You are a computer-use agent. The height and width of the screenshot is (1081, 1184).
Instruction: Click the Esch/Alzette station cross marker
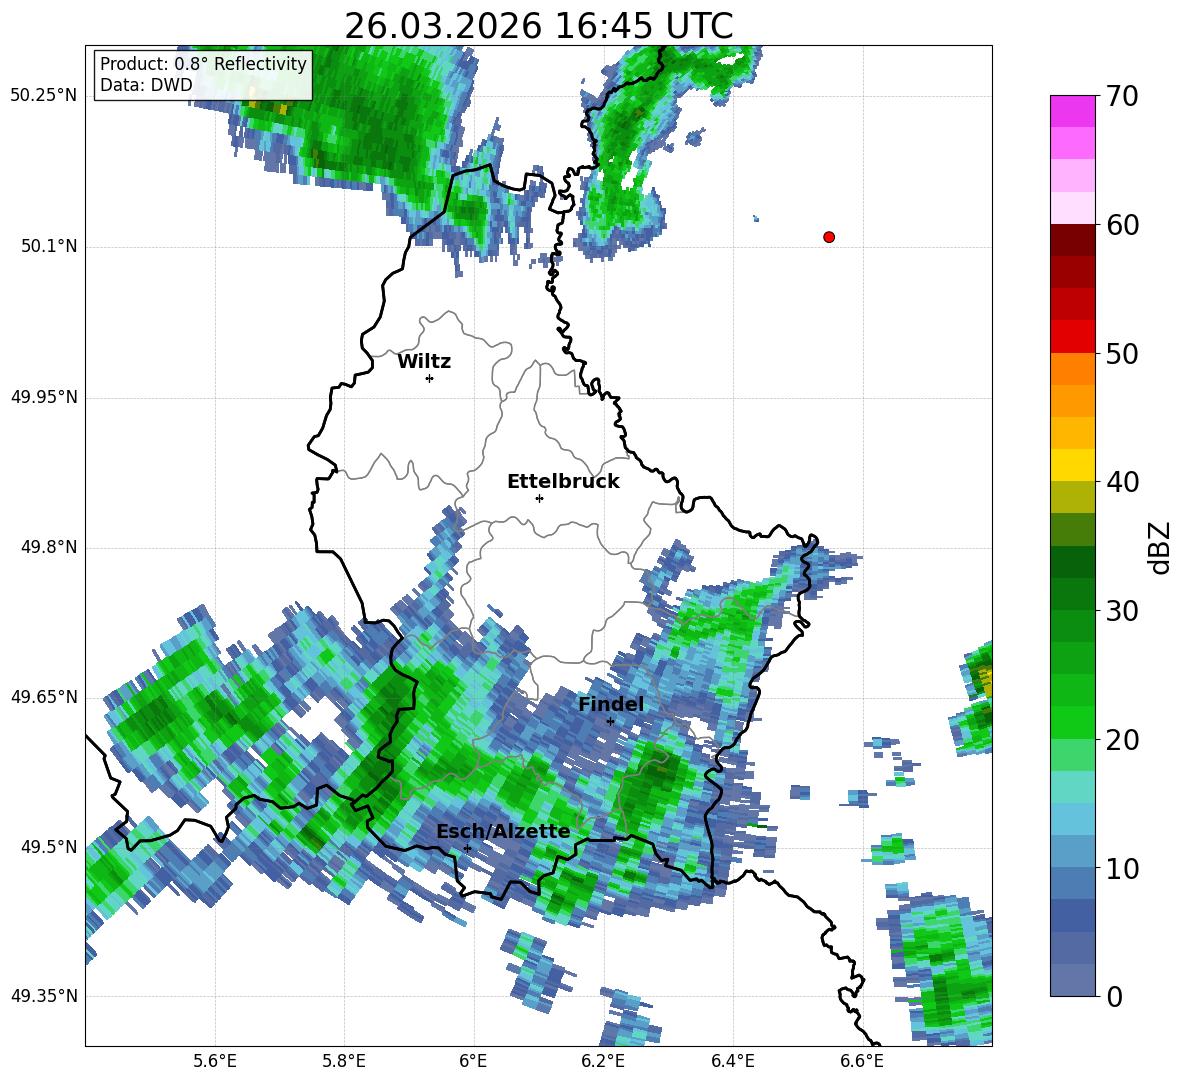(467, 848)
